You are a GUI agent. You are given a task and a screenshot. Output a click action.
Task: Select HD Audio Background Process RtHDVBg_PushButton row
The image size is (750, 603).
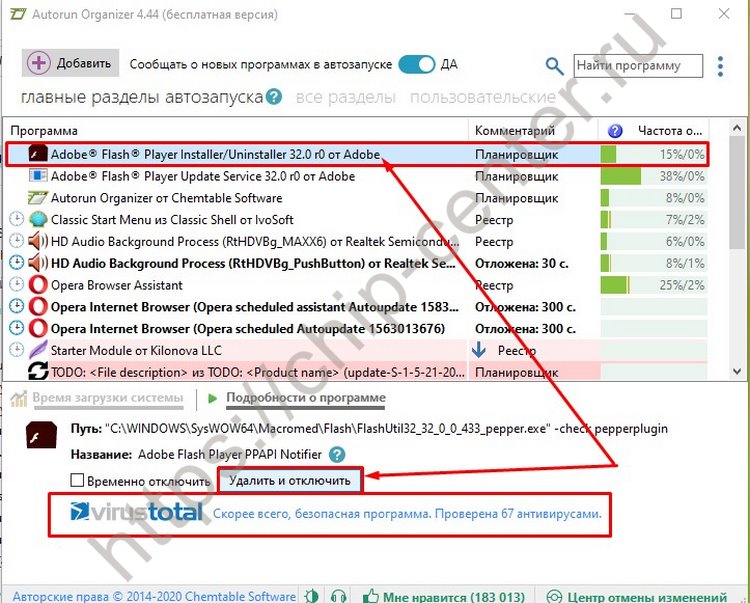356,263
